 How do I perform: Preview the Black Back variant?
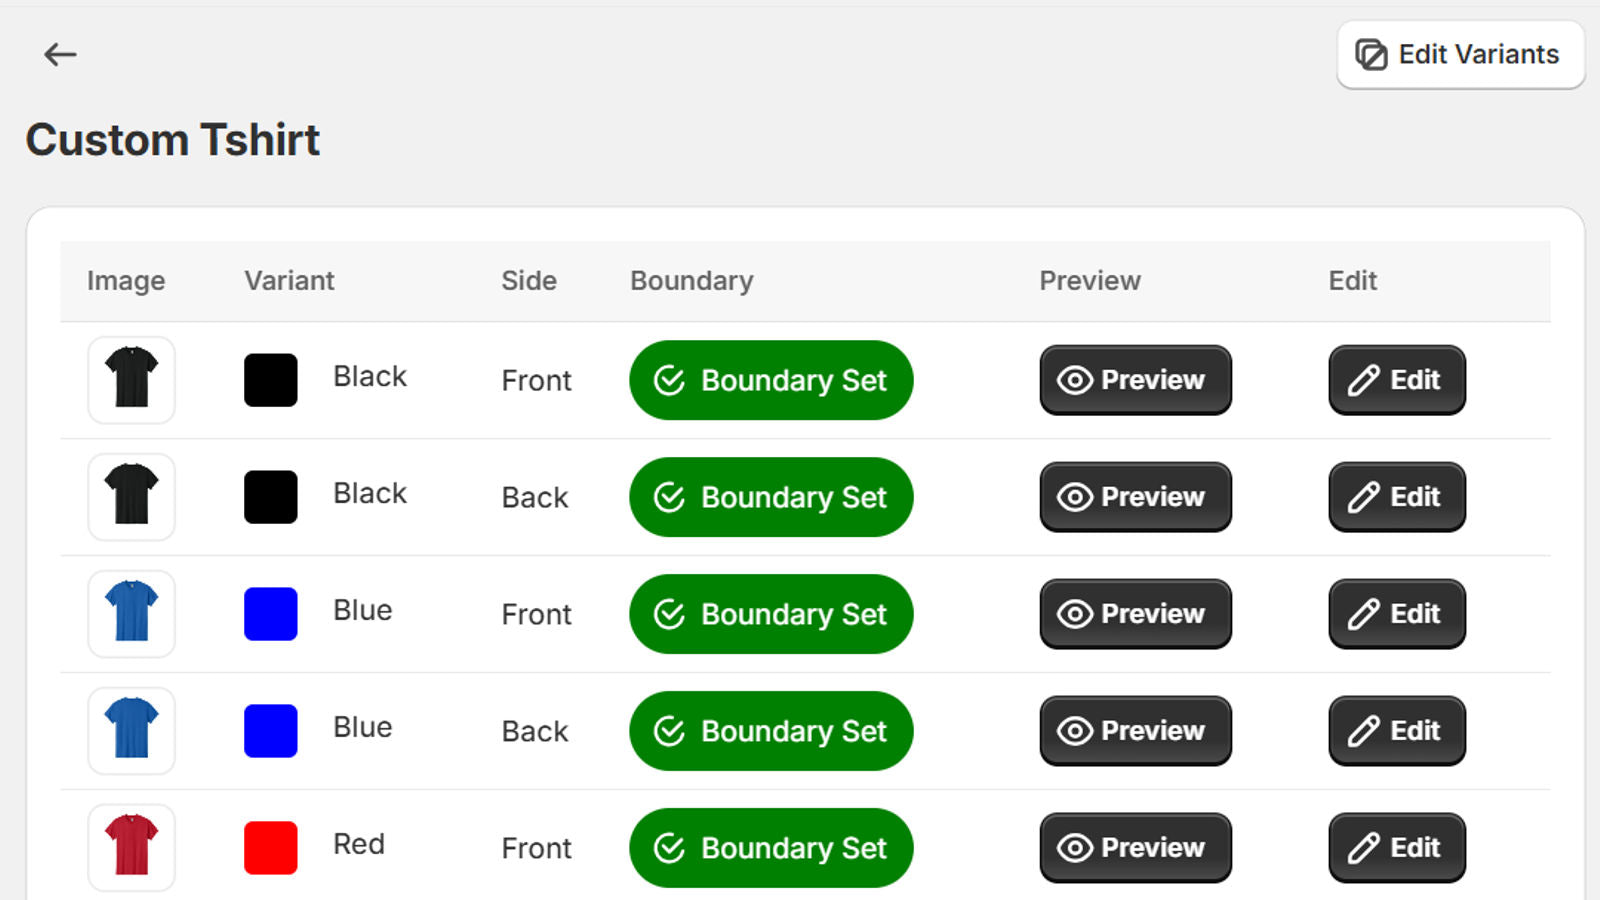[1135, 497]
